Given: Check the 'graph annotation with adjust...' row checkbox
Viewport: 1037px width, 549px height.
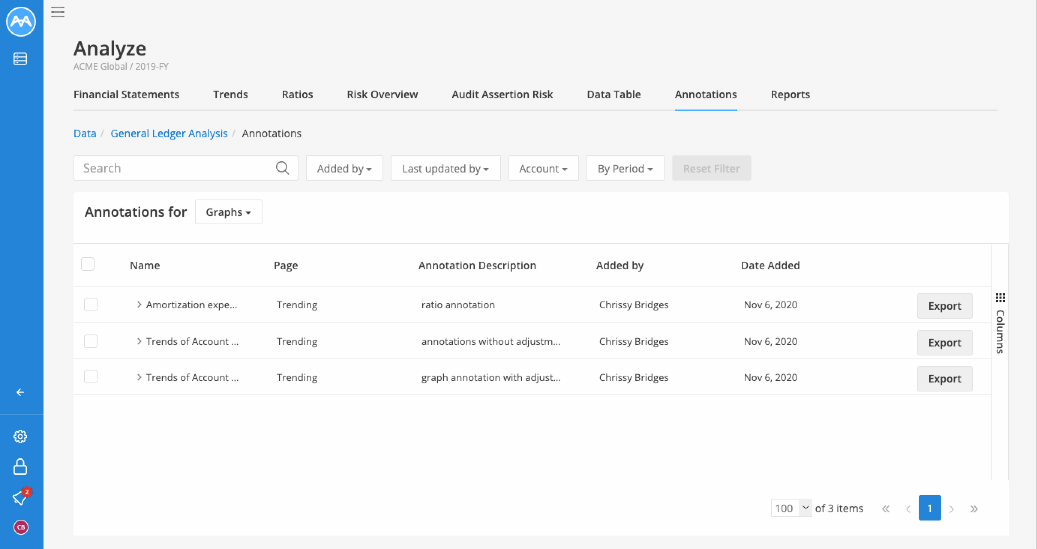Looking at the screenshot, I should click(x=91, y=376).
